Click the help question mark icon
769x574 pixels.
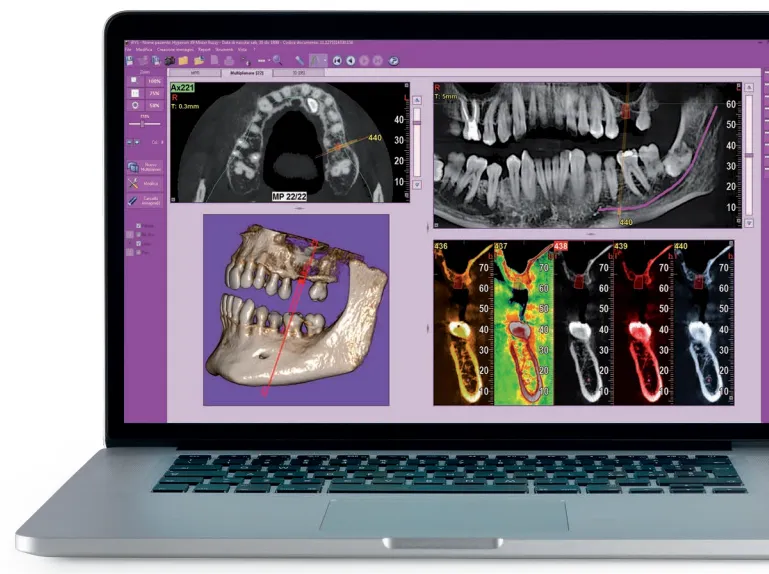tap(394, 61)
